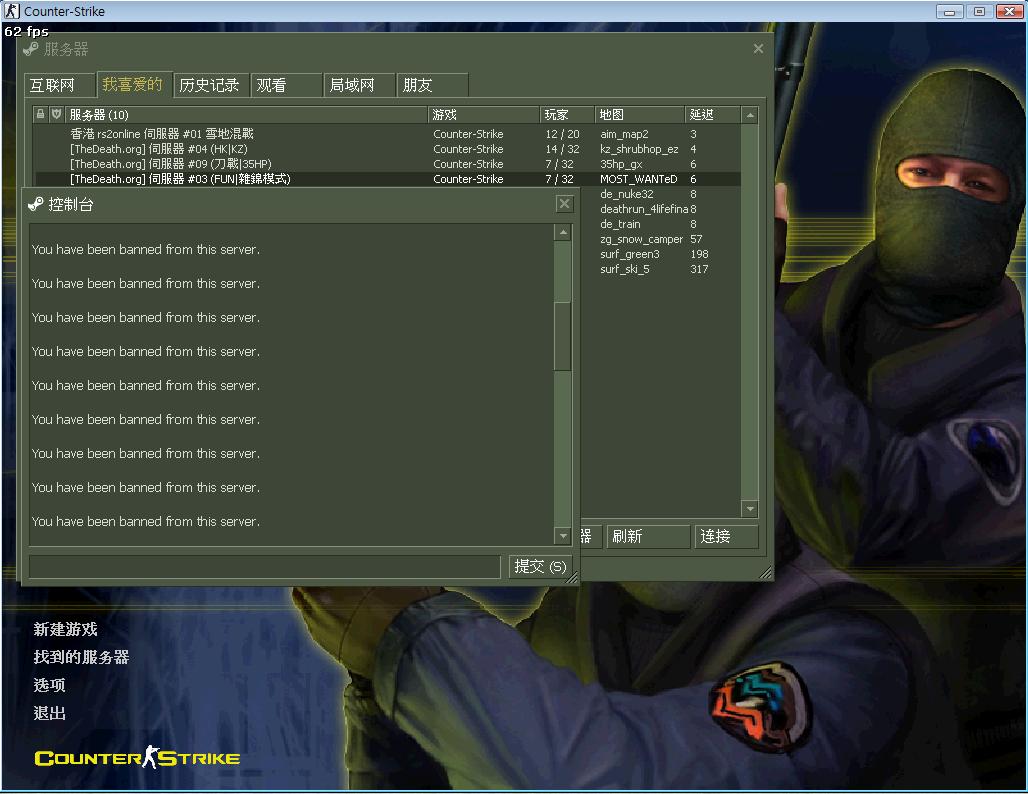This screenshot has height=794, width=1028.
Task: Click the surf_ski_5 map entry
Action: coord(625,269)
